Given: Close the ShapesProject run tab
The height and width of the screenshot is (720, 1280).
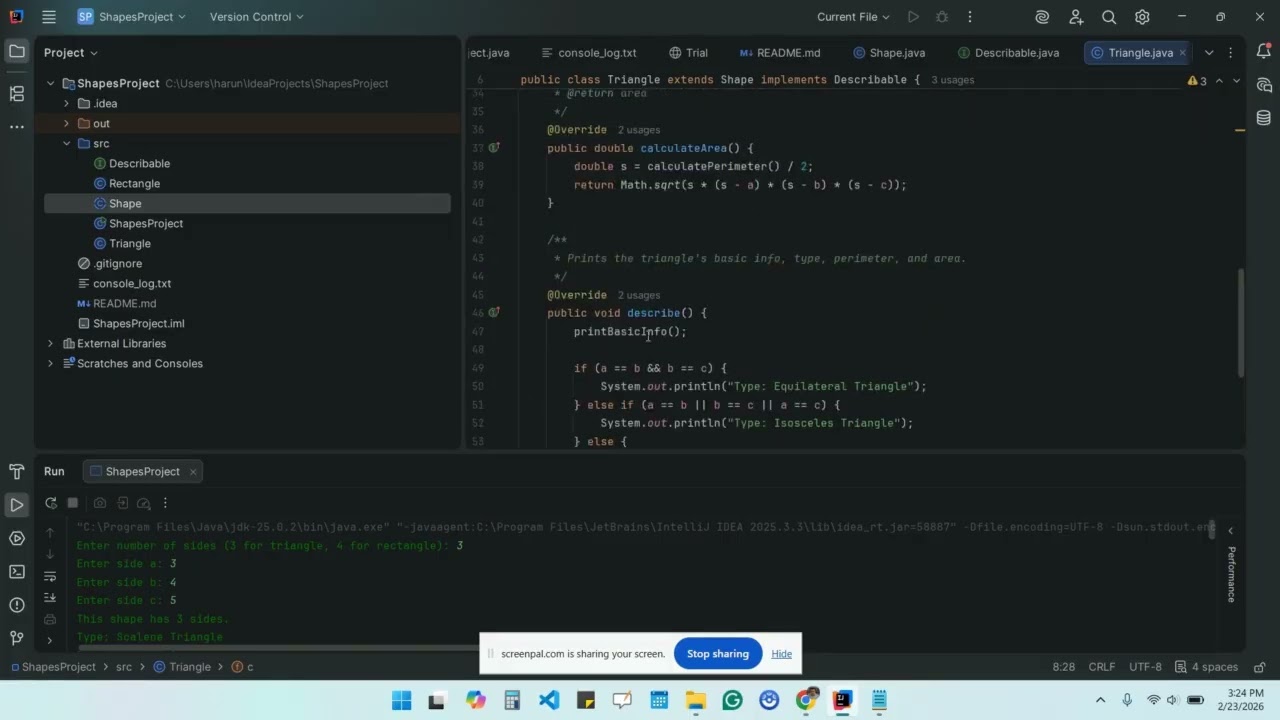Looking at the screenshot, I should coord(193,471).
